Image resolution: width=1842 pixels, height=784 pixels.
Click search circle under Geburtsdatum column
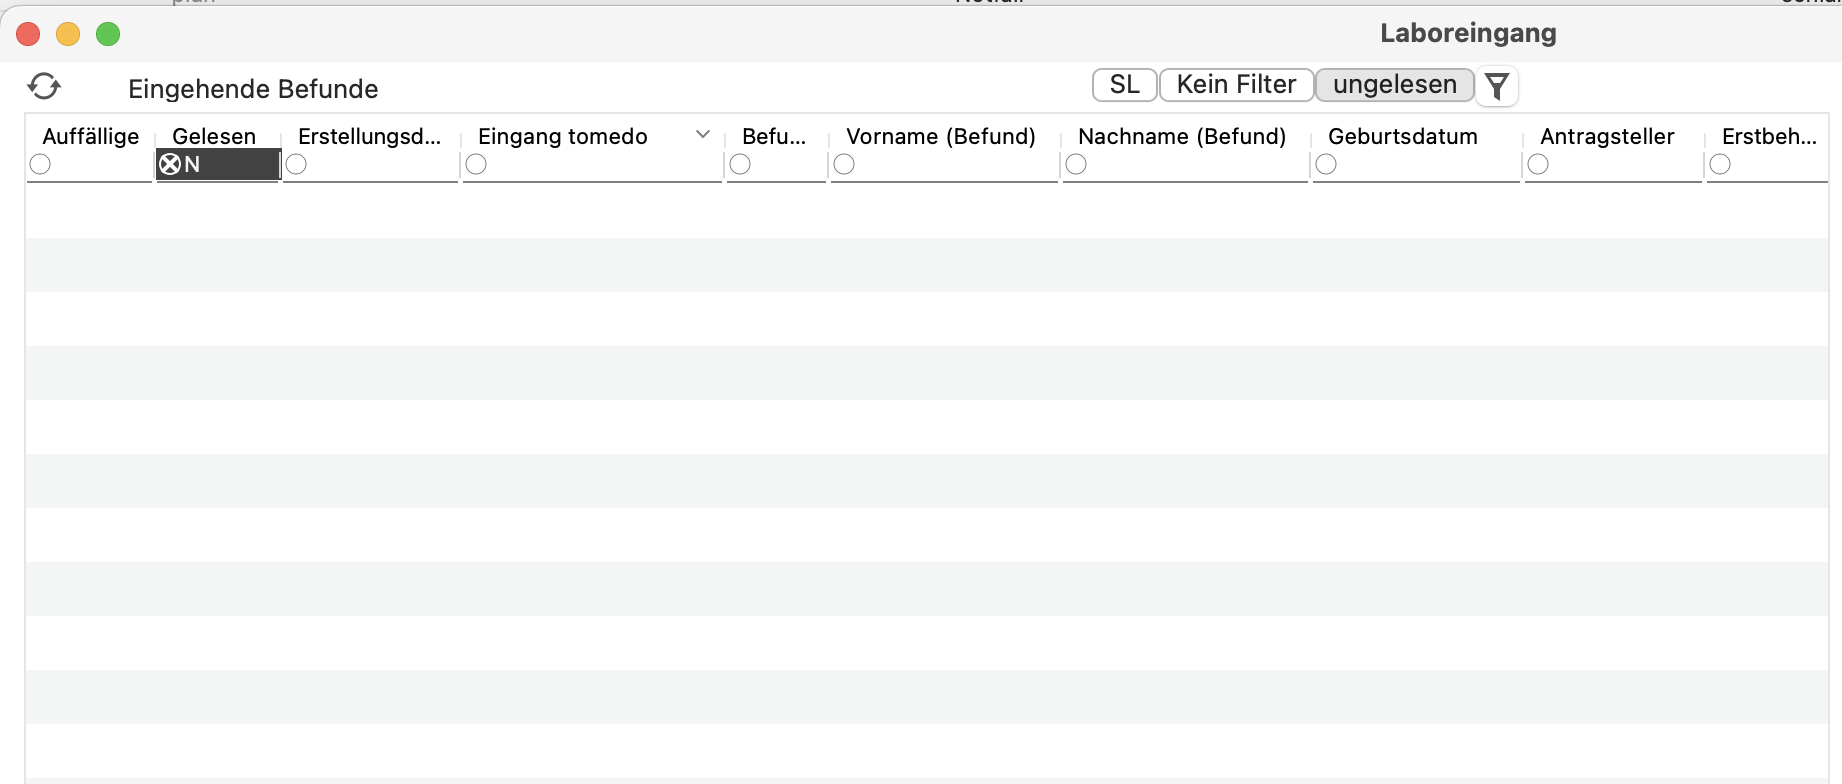tap(1326, 164)
